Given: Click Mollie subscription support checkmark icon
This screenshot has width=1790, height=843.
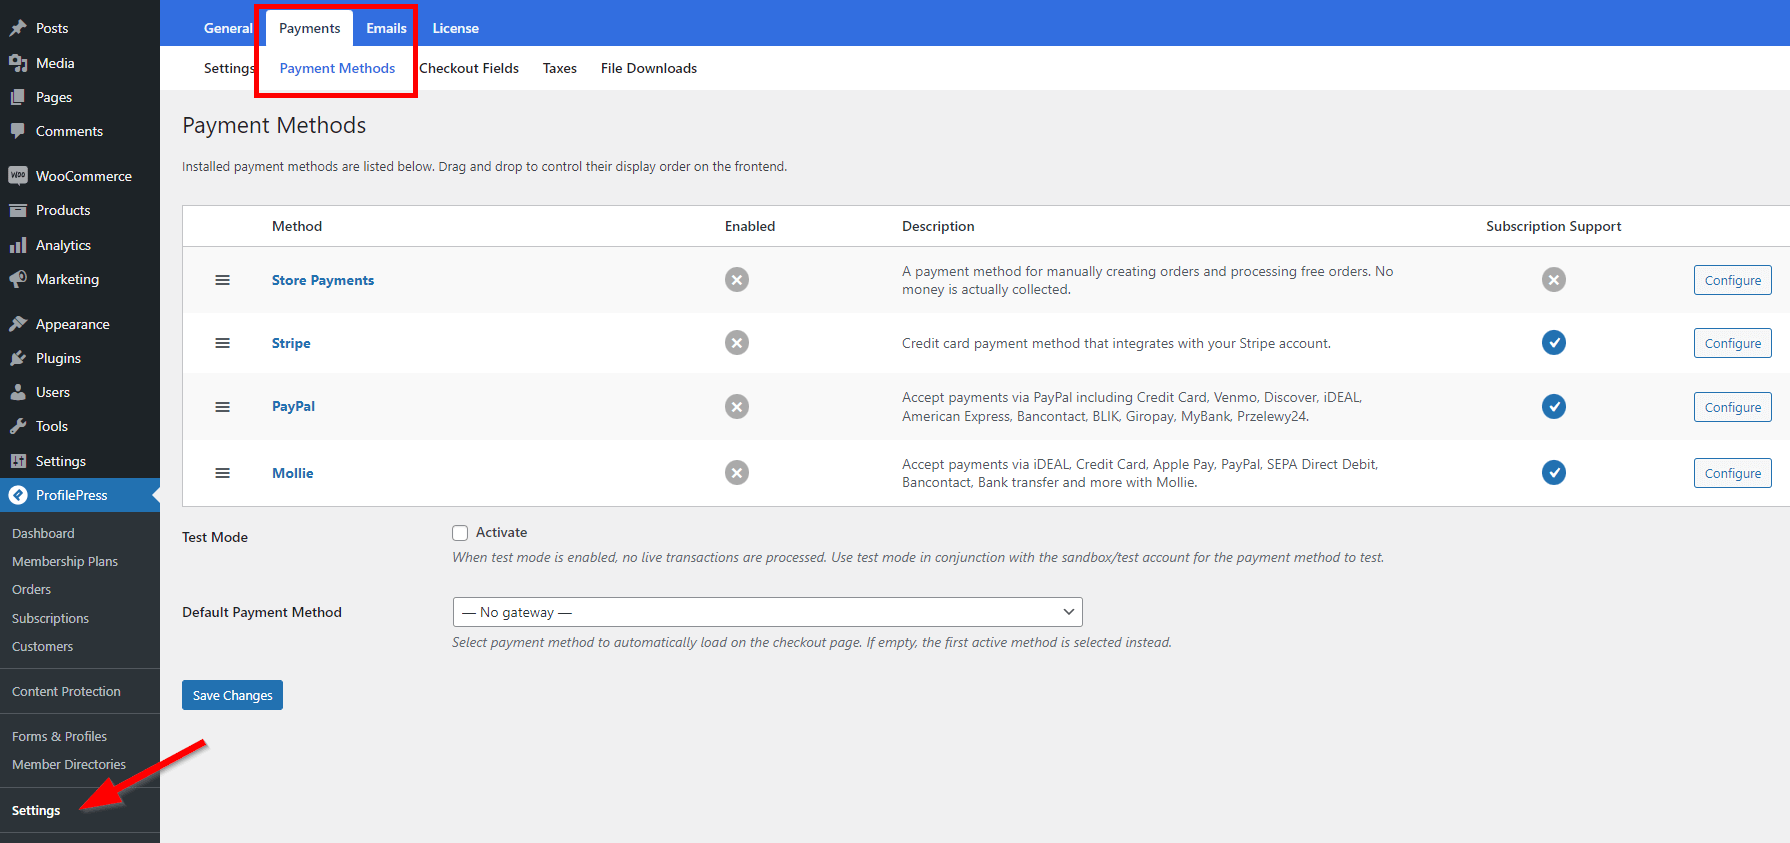Looking at the screenshot, I should click(x=1554, y=473).
